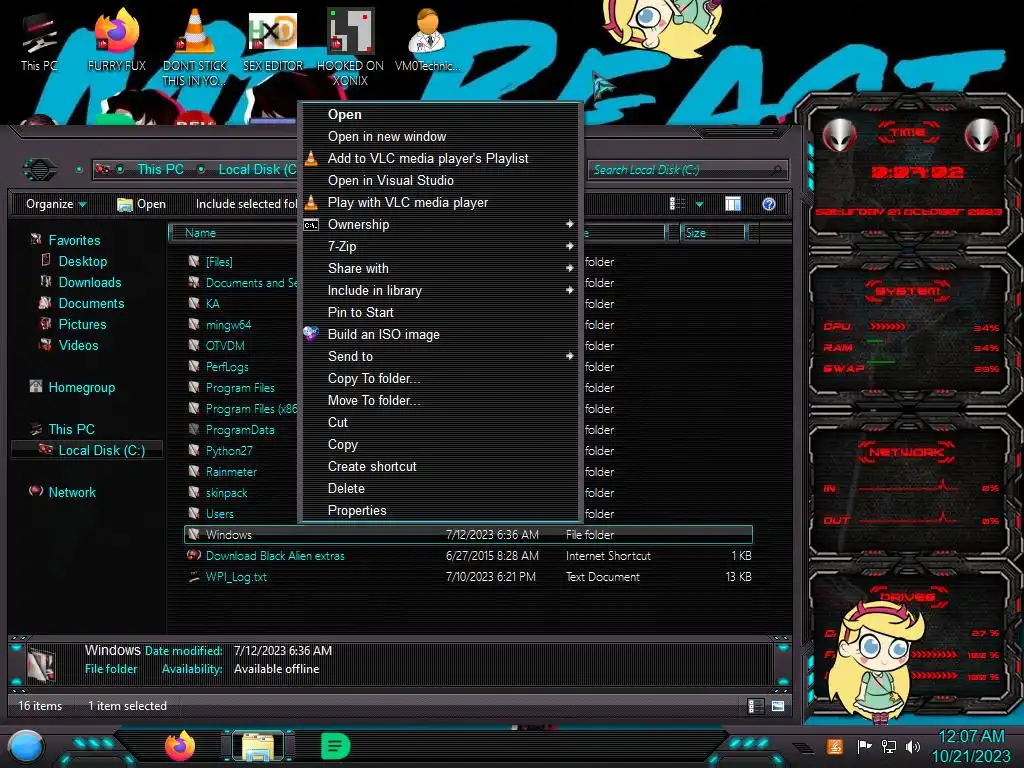Open the view options dropdown arrow
The width and height of the screenshot is (1024, 768).
(699, 204)
